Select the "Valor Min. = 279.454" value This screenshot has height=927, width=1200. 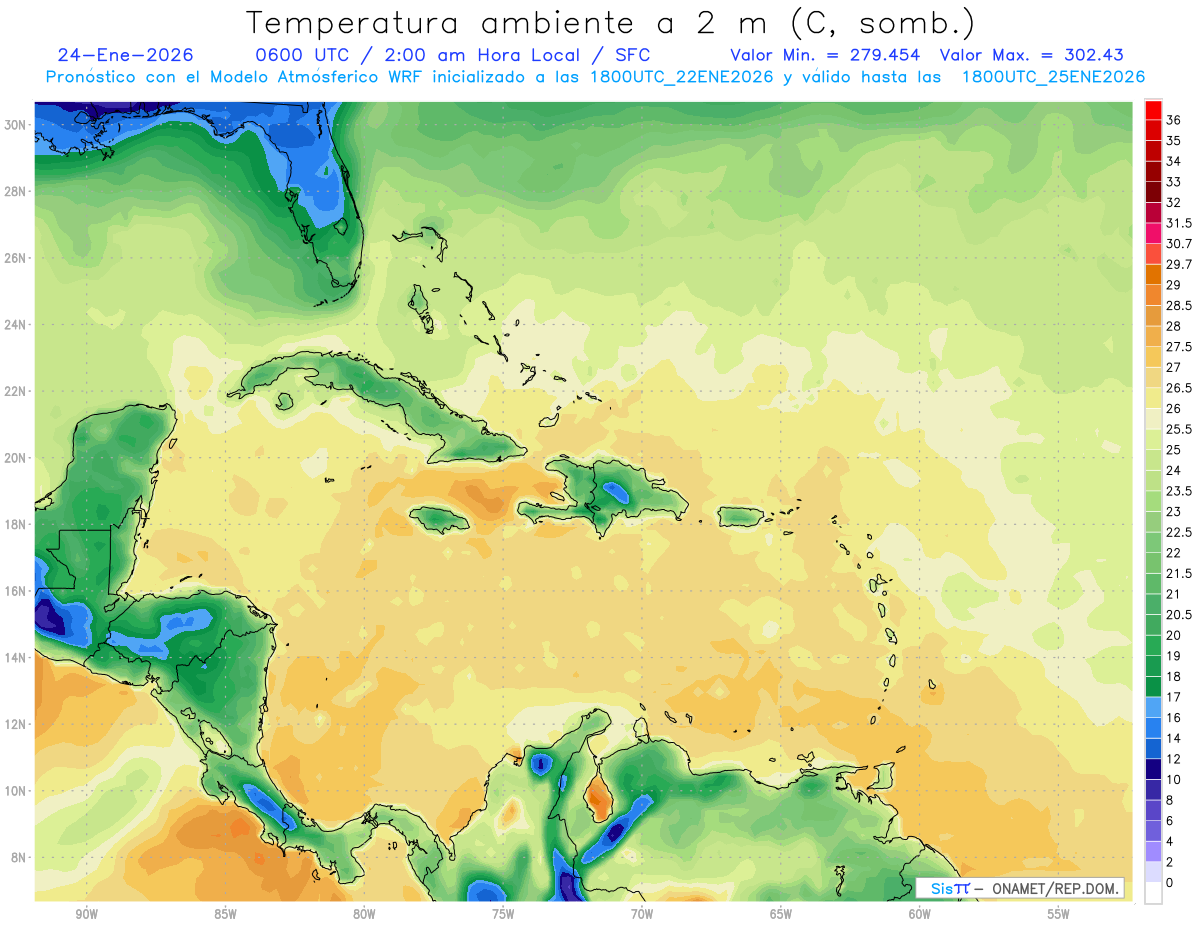825,55
